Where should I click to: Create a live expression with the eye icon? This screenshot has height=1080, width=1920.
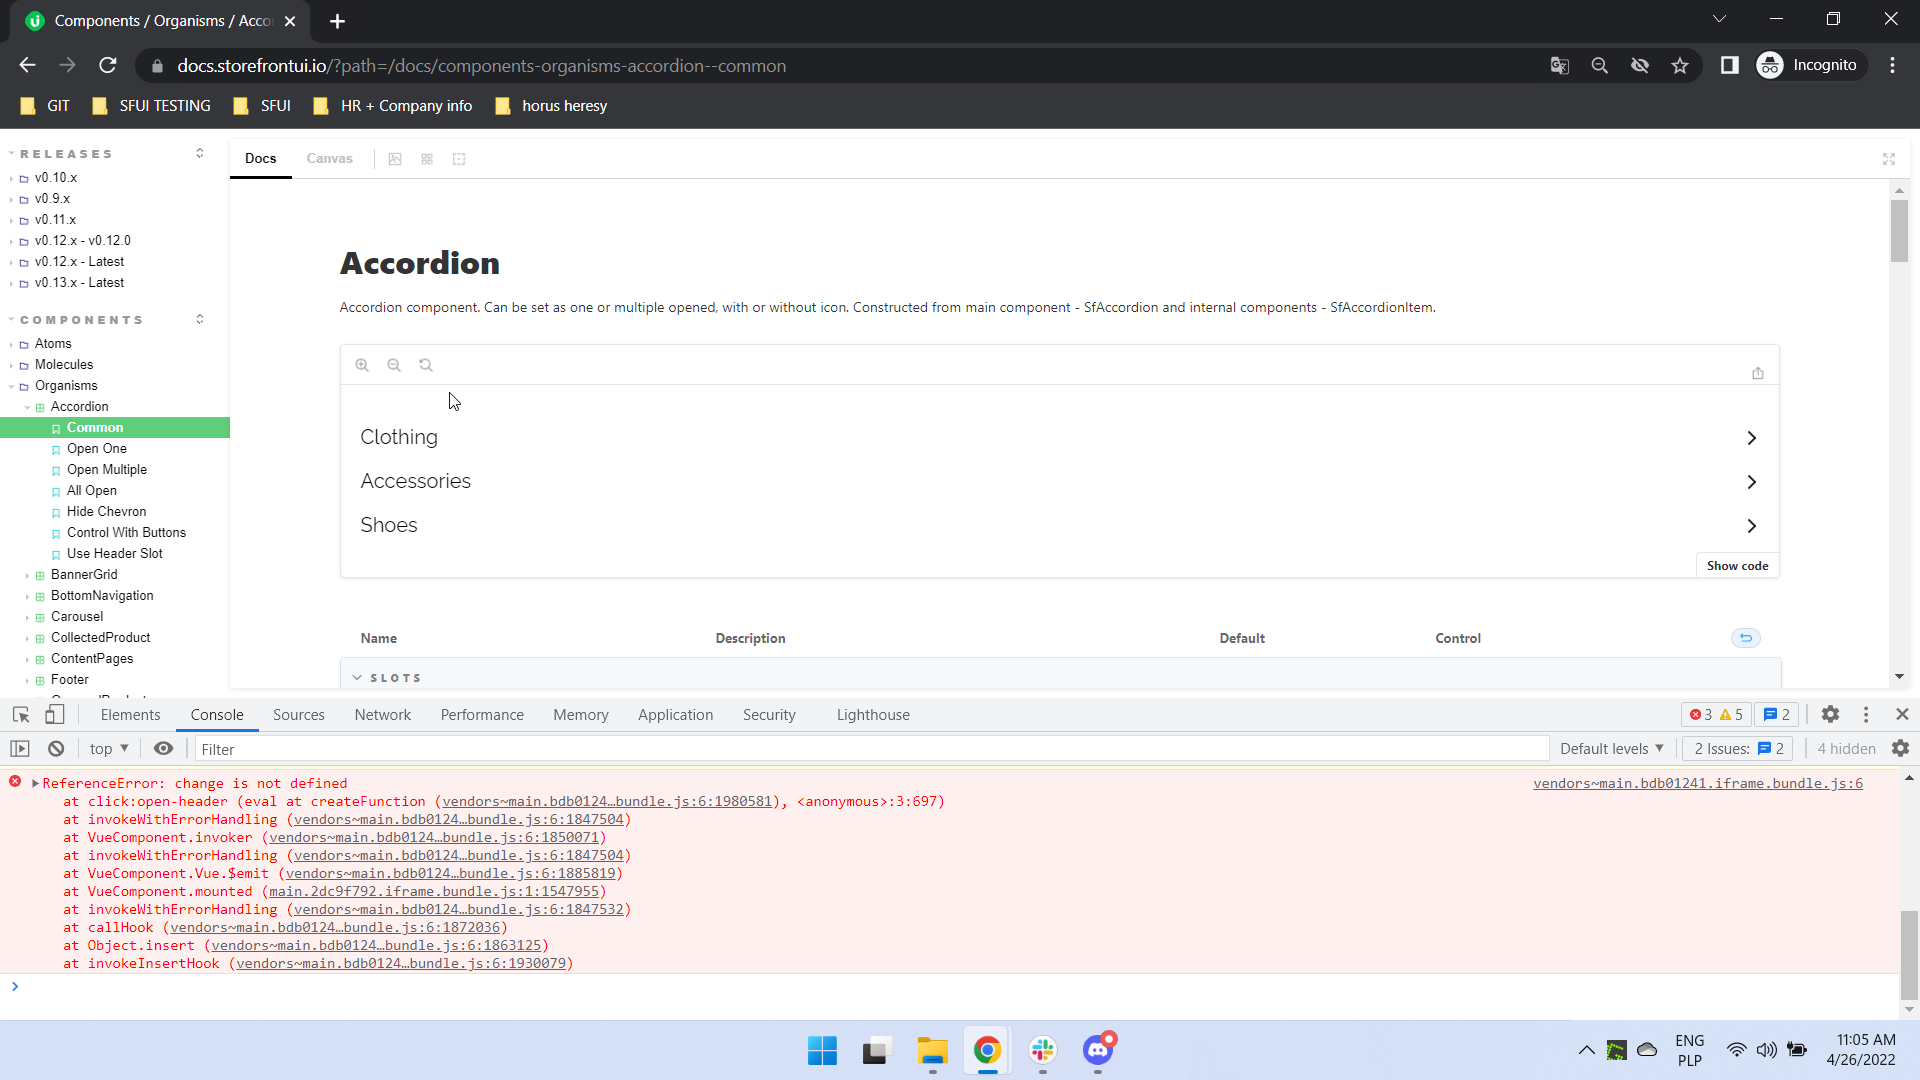pyautogui.click(x=164, y=748)
